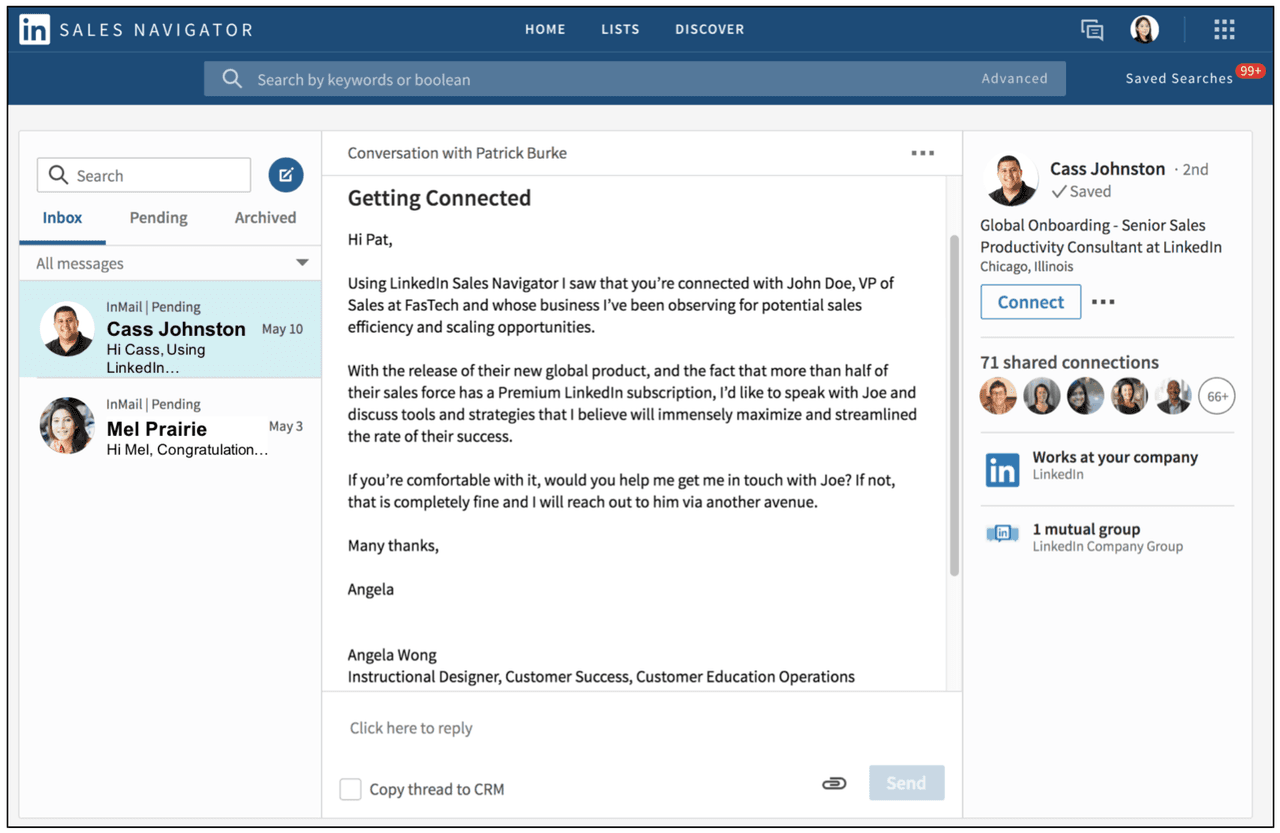Open user profile avatar in header

coord(1144,30)
